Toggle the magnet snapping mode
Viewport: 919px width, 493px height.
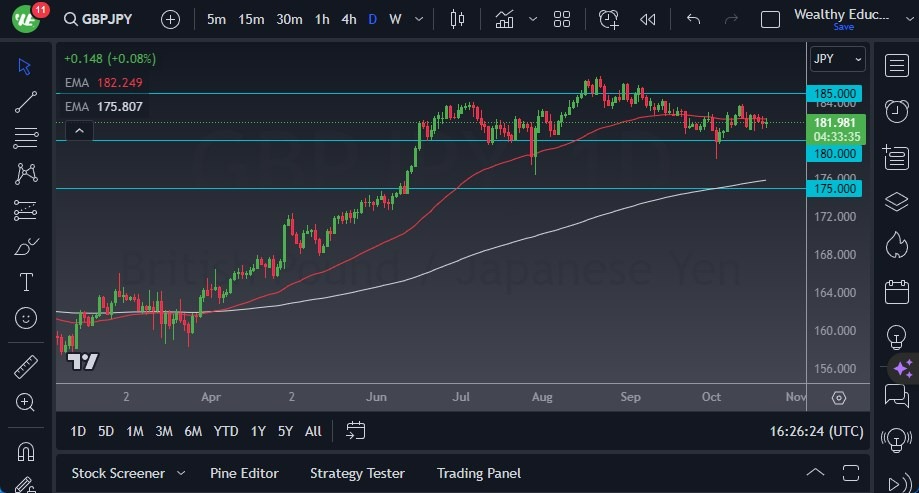[x=26, y=452]
